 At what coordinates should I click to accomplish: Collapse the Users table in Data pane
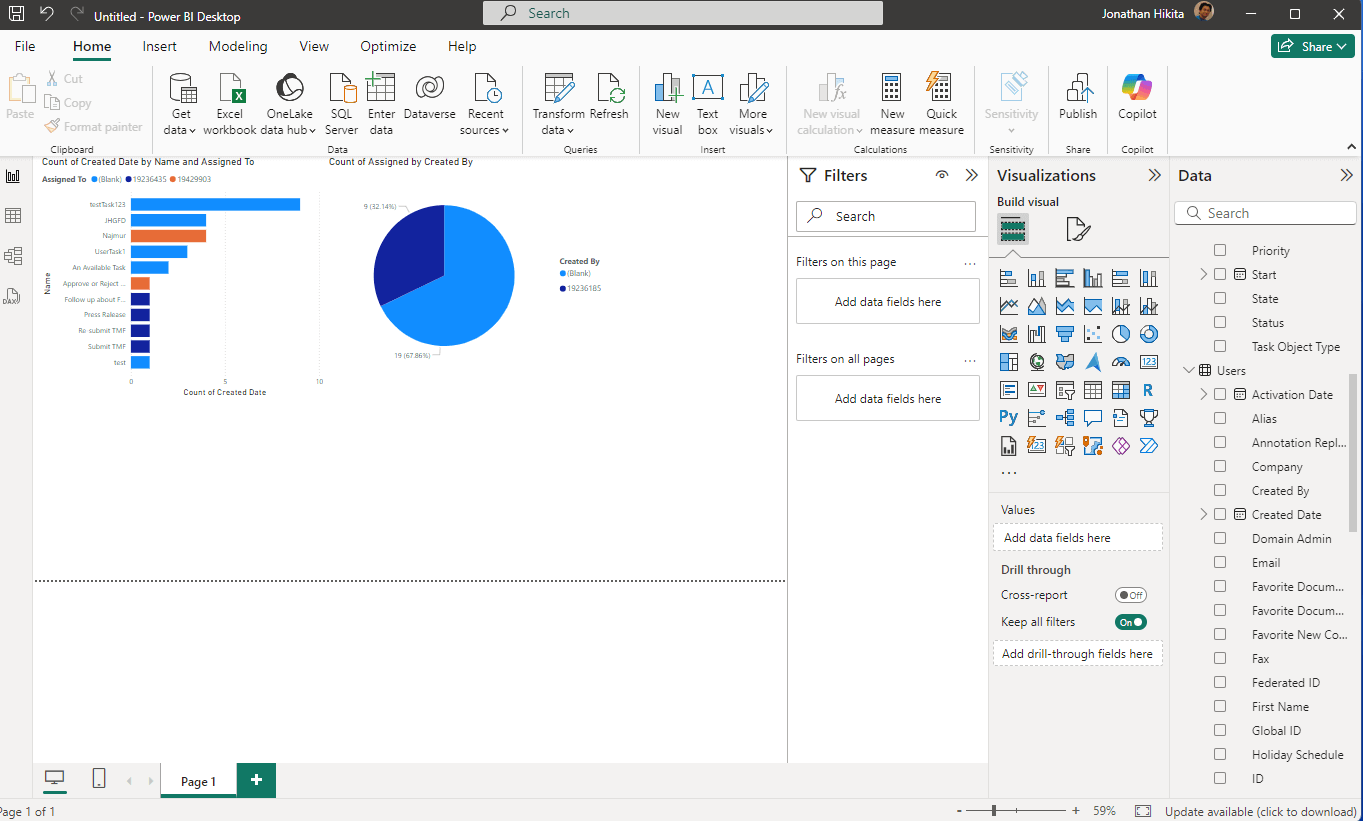(1188, 371)
